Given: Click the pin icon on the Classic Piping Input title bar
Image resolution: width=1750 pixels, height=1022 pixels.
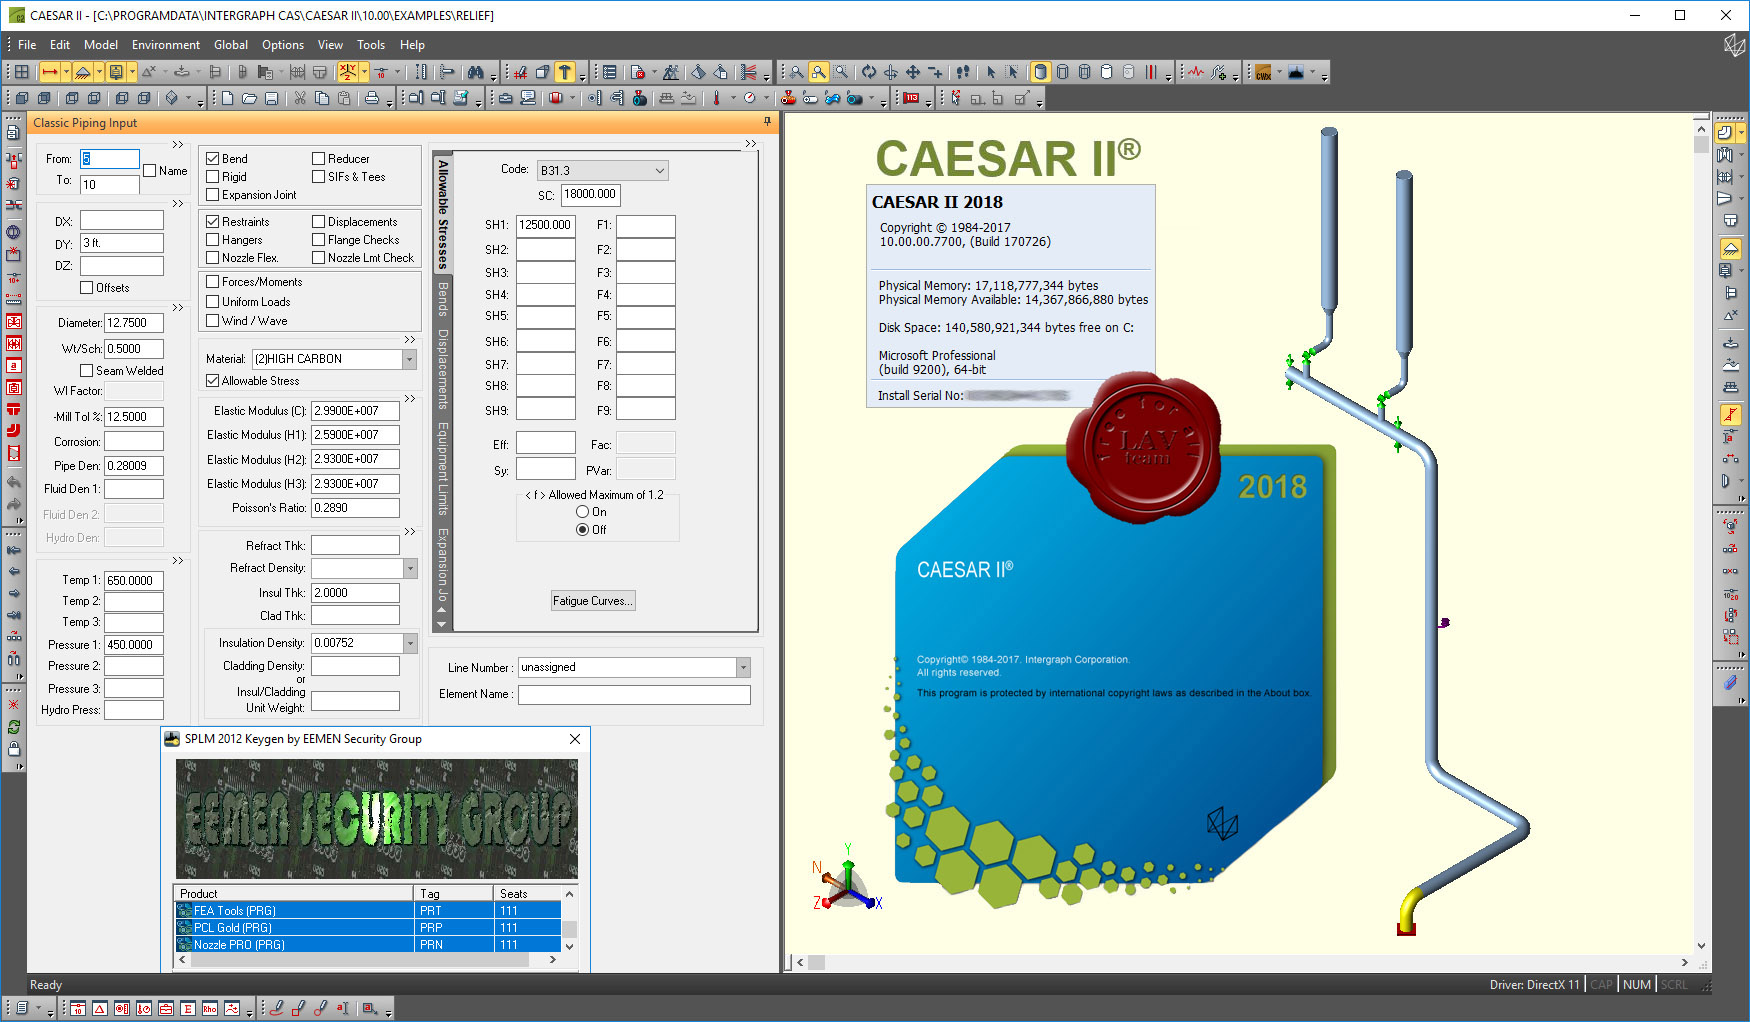Looking at the screenshot, I should pyautogui.click(x=767, y=122).
